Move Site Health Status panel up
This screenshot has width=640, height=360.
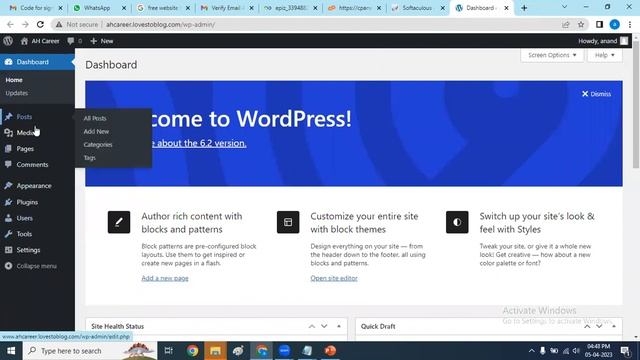pyautogui.click(x=312, y=327)
